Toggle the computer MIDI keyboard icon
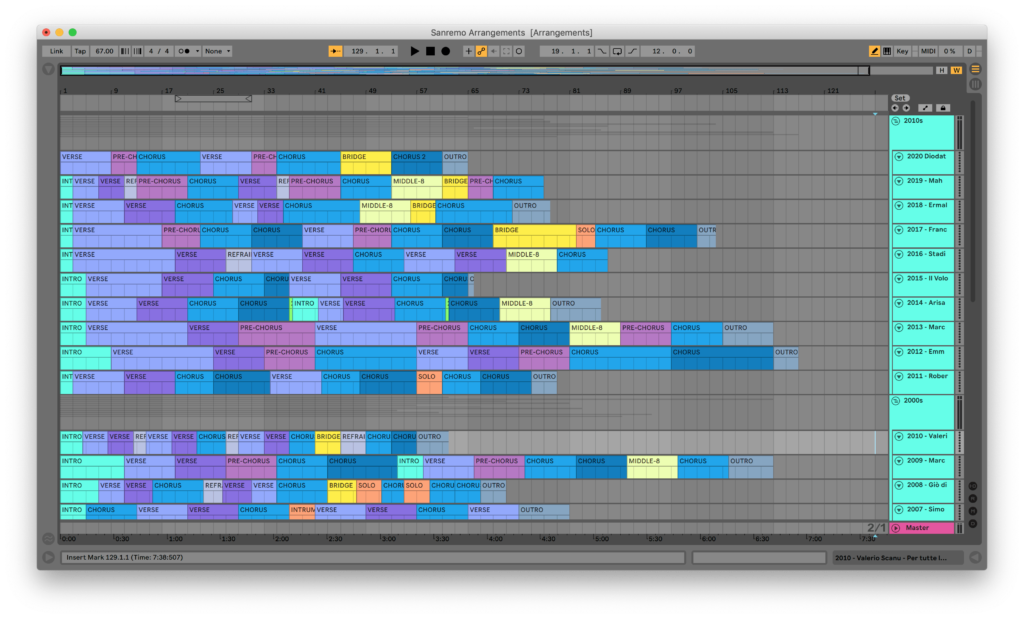 pos(887,51)
